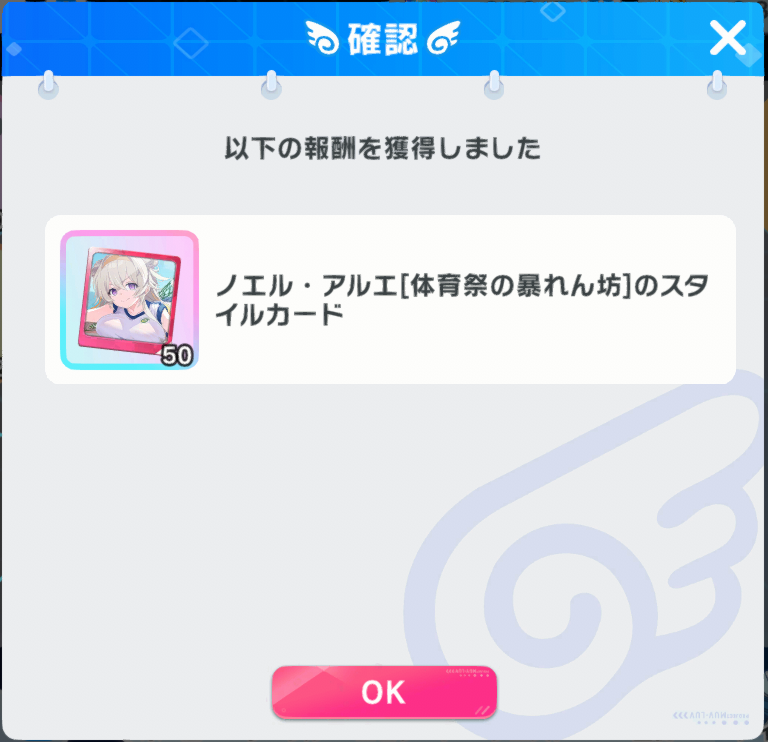Select the ノエル・アルエ style card thumbnail
The image size is (768, 742).
(129, 300)
